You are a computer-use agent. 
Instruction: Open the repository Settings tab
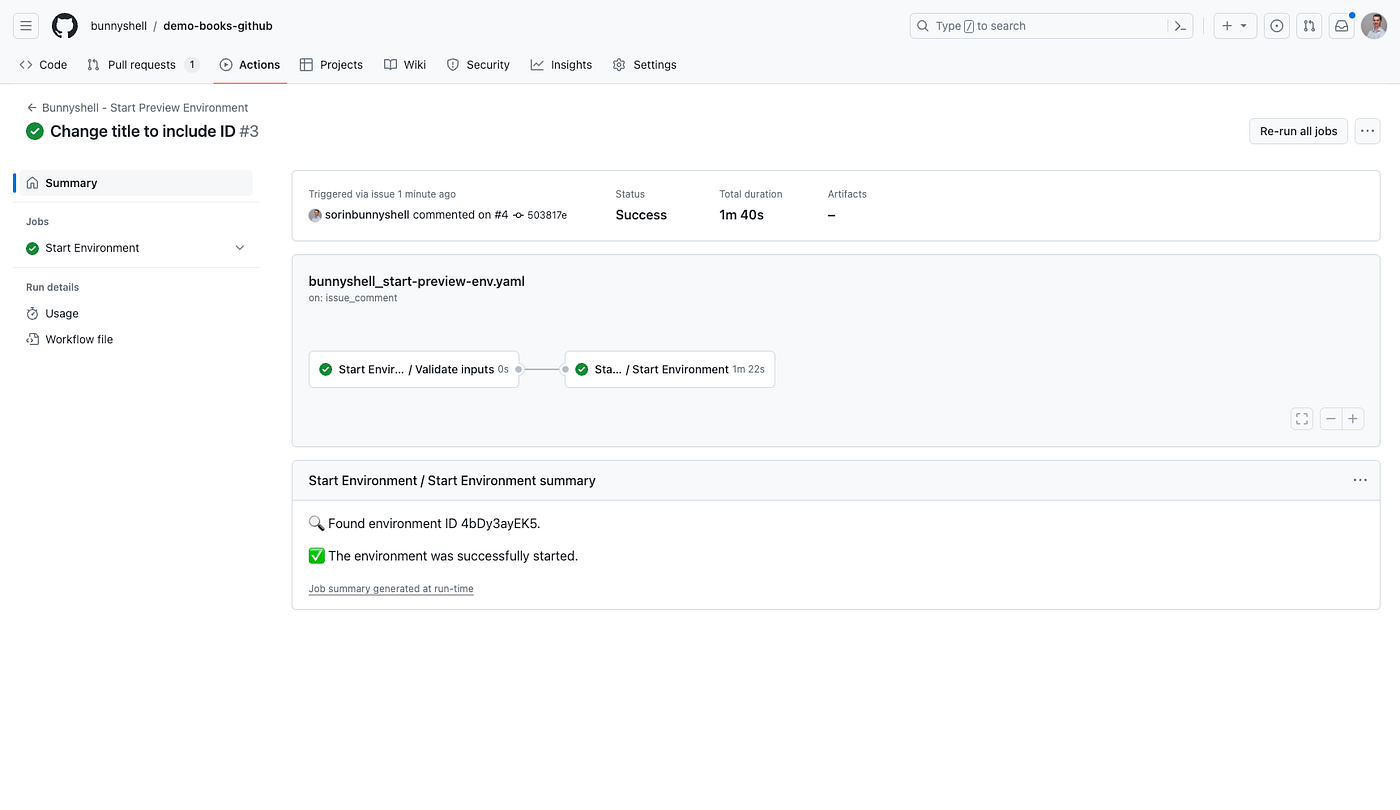[645, 65]
